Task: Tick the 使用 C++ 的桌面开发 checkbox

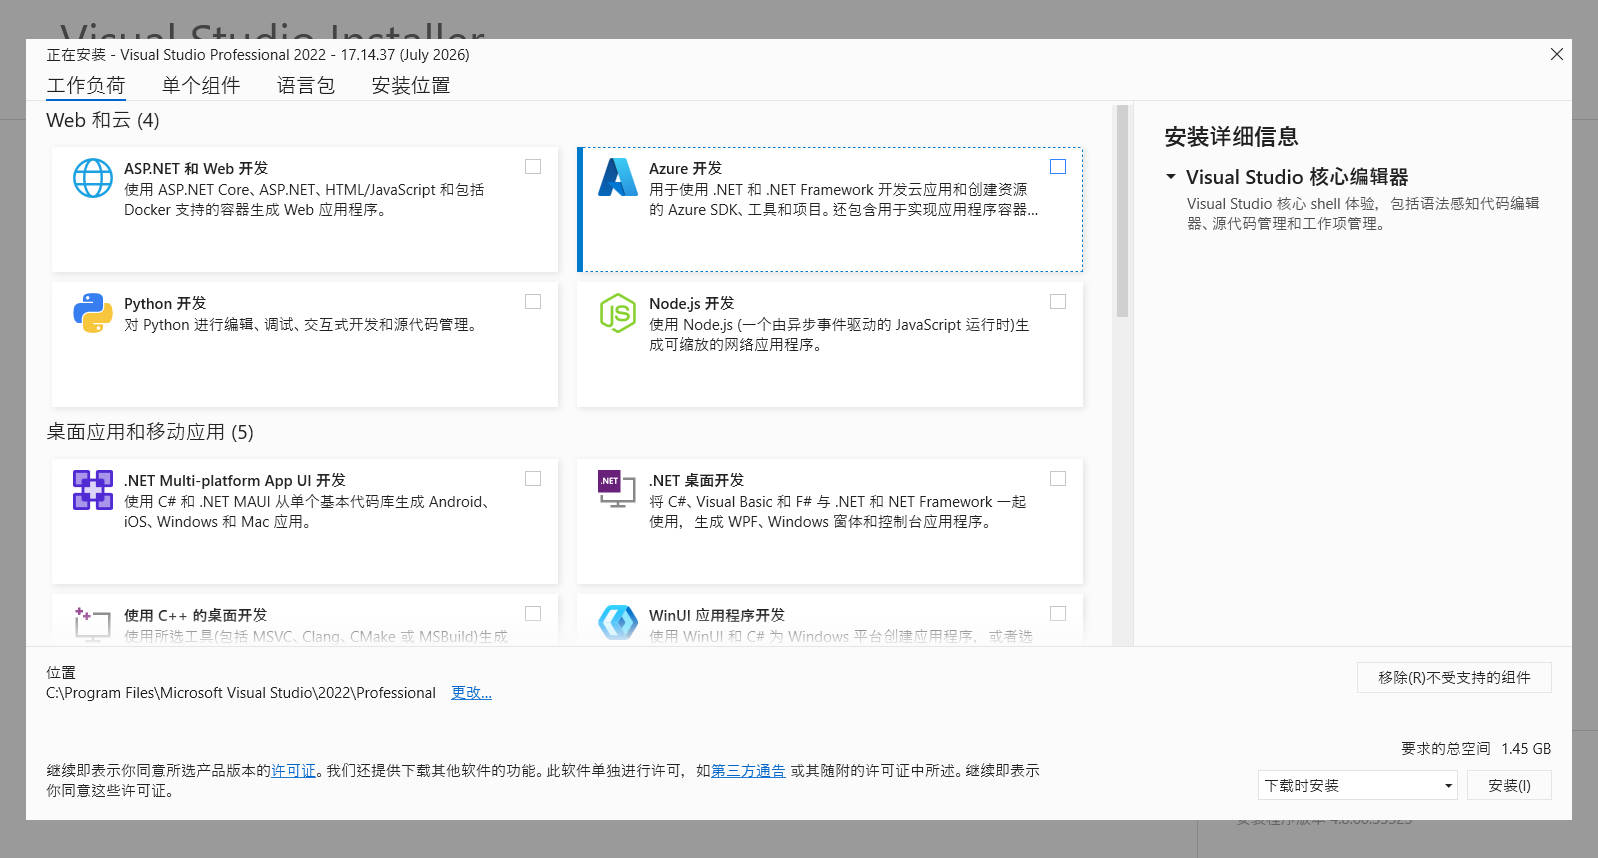Action: [x=533, y=614]
